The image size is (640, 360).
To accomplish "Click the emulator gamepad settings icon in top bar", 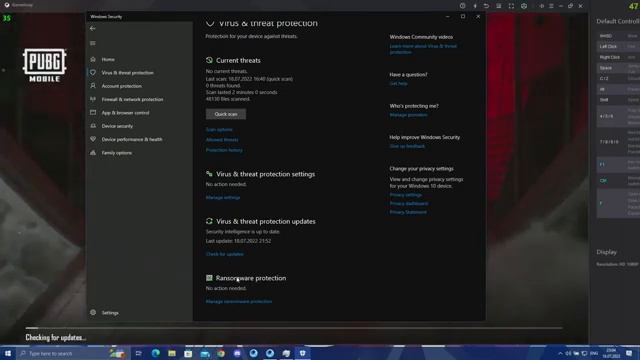I will pyautogui.click(x=524, y=6).
